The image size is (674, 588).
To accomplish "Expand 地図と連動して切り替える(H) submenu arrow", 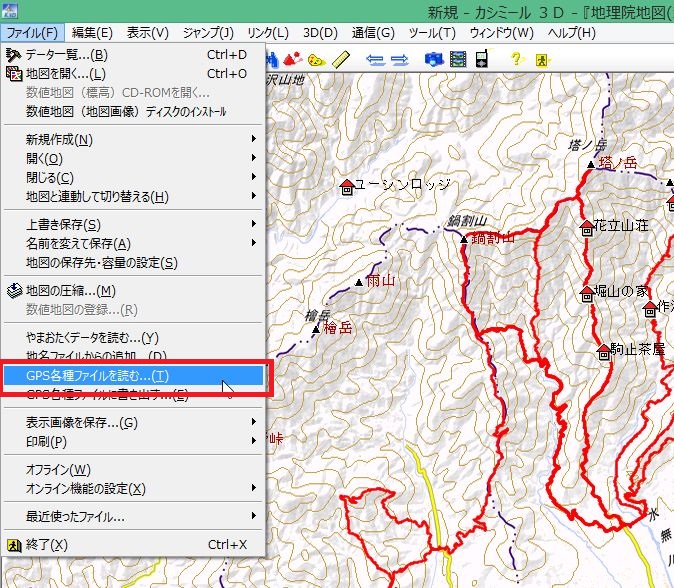I will click(x=254, y=196).
